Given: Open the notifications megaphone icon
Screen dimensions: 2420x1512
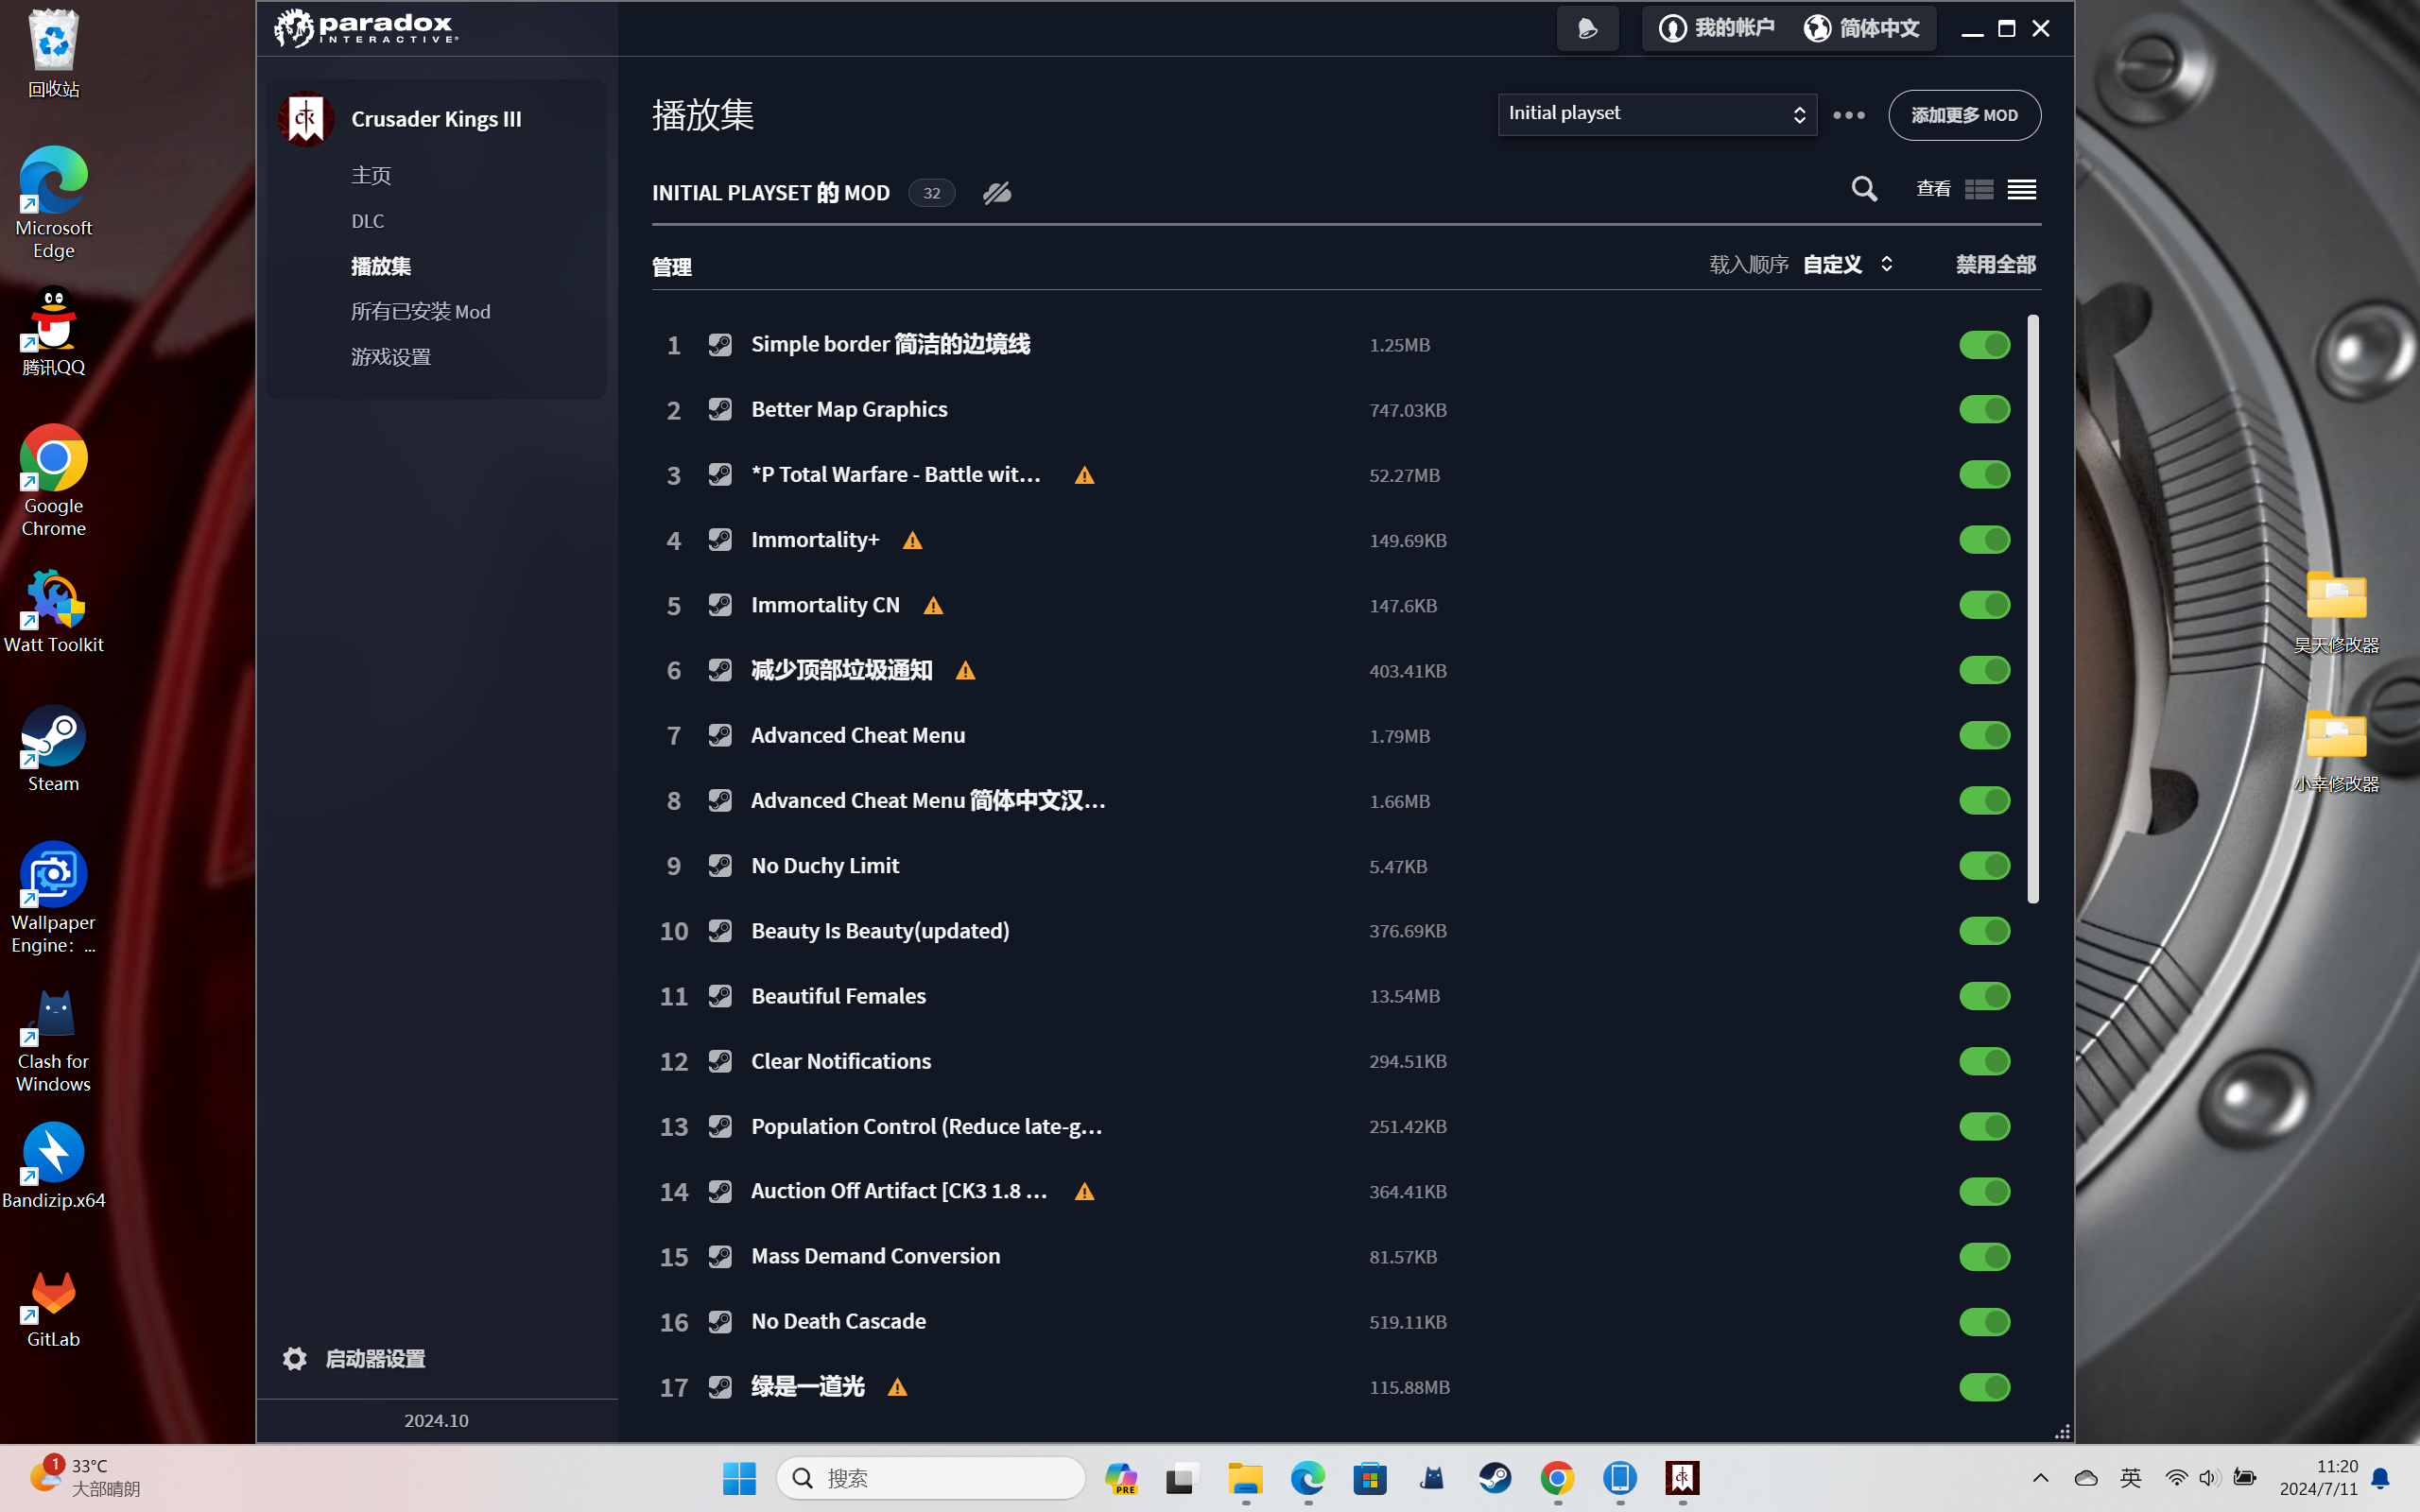Looking at the screenshot, I should point(1587,28).
